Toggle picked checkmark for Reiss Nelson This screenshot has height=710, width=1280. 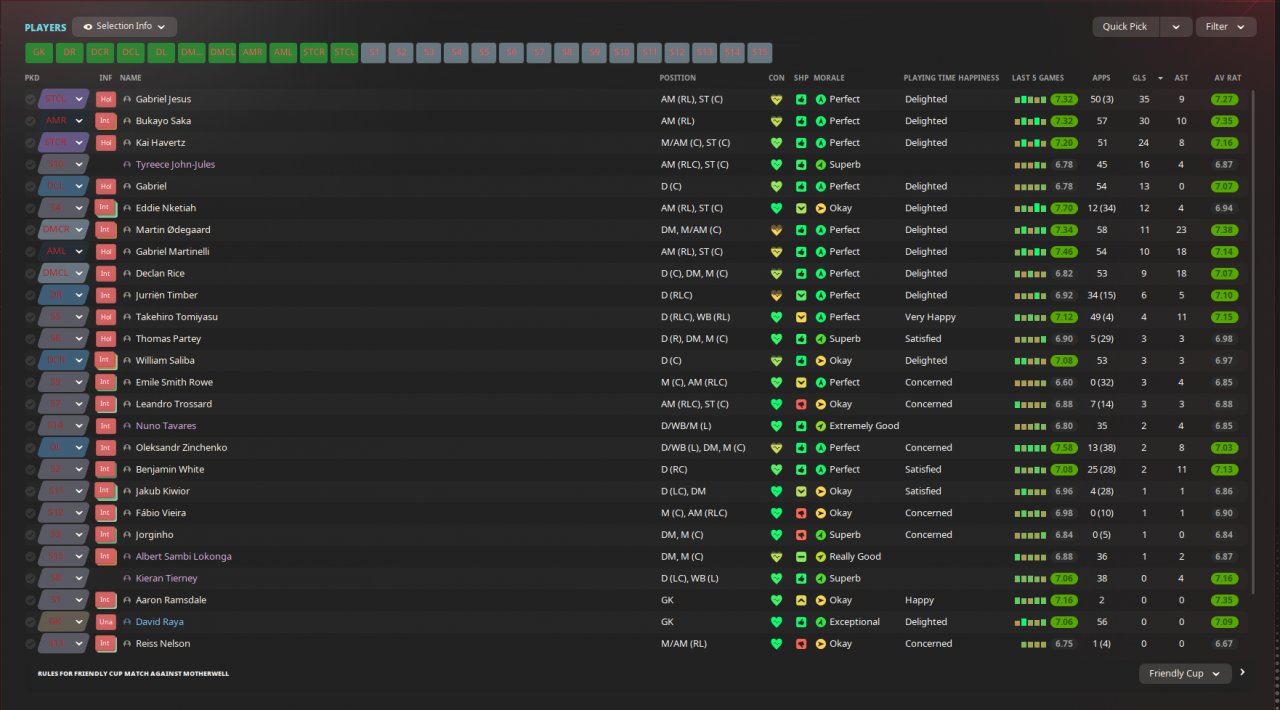click(x=30, y=644)
